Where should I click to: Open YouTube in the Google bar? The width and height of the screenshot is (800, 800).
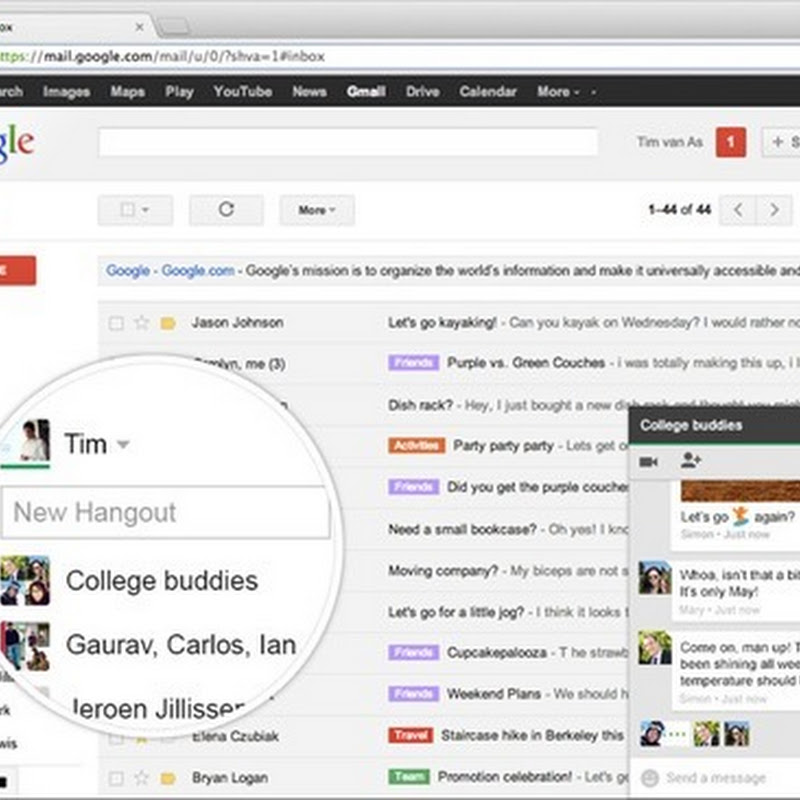(x=243, y=92)
